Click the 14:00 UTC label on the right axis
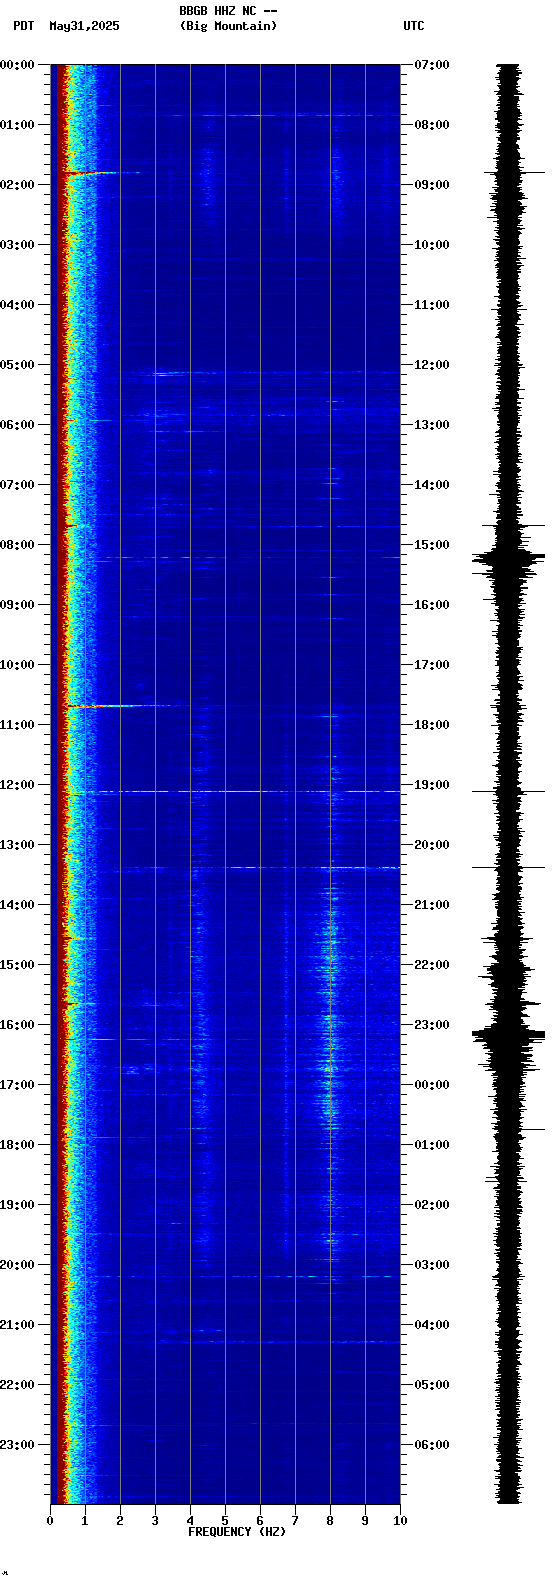 click(x=432, y=485)
